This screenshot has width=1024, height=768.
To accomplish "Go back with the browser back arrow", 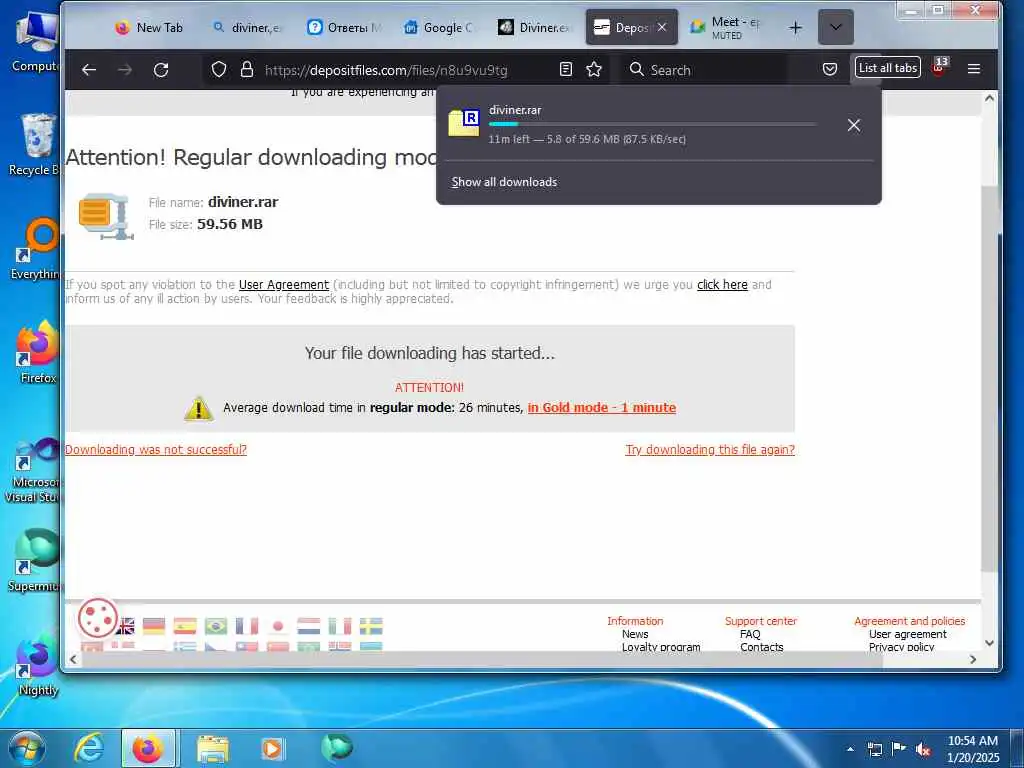I will tap(89, 70).
